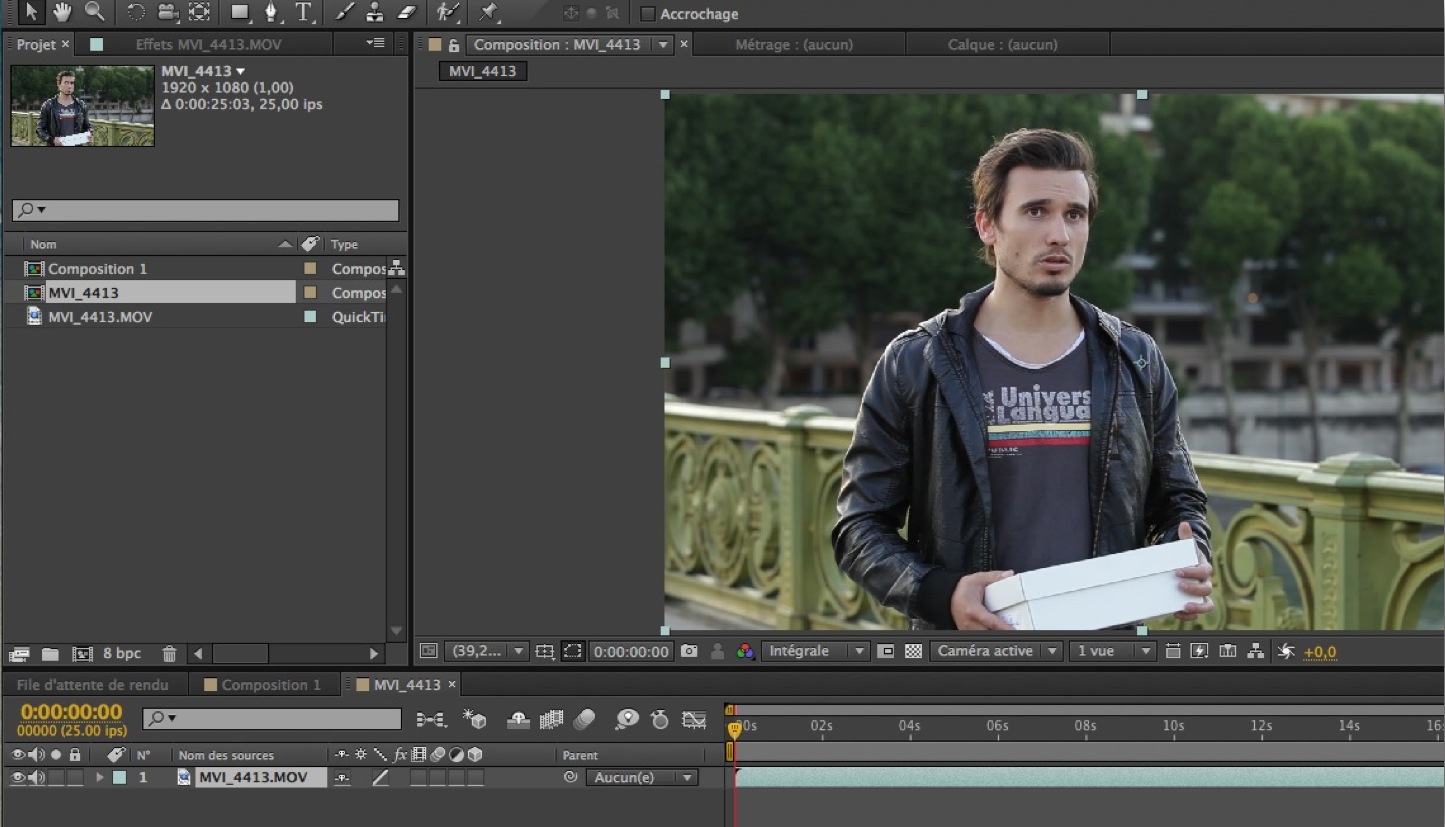Screen dimensions: 1445x827
Task: Click the camera snapshot icon below the composition
Action: pos(689,651)
